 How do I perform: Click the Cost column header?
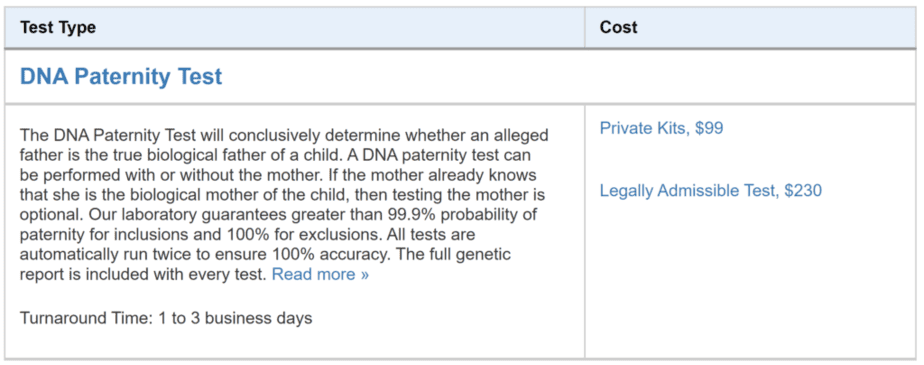click(618, 28)
